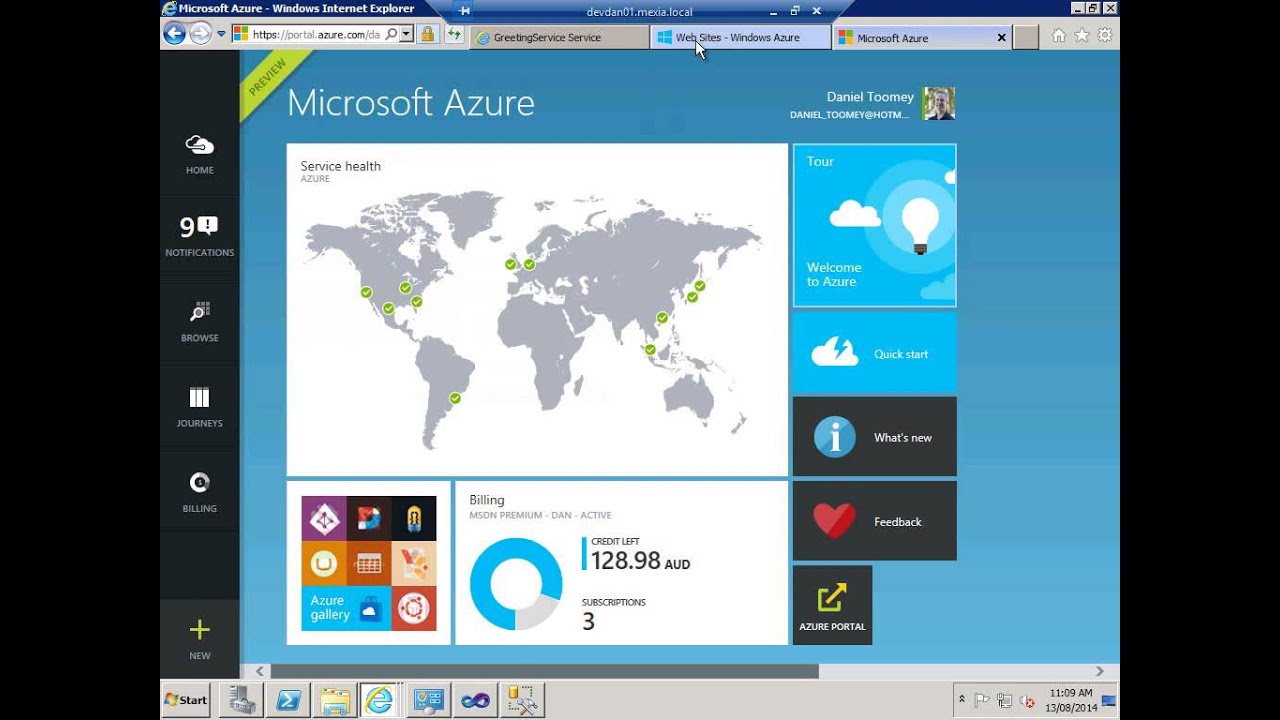Screen dimensions: 1280x720
Task: Open the Browse hub
Action: pyautogui.click(x=199, y=322)
